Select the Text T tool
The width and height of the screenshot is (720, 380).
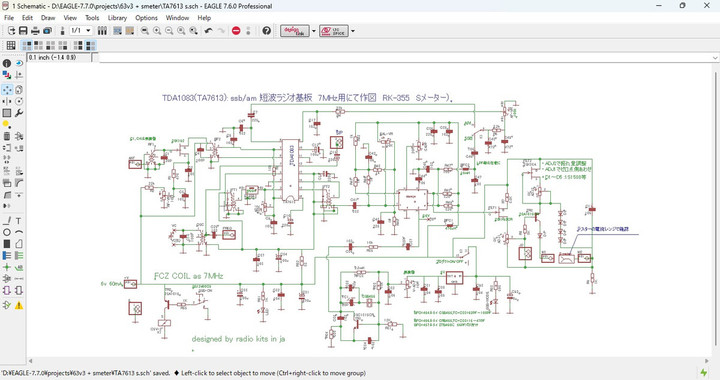19,221
